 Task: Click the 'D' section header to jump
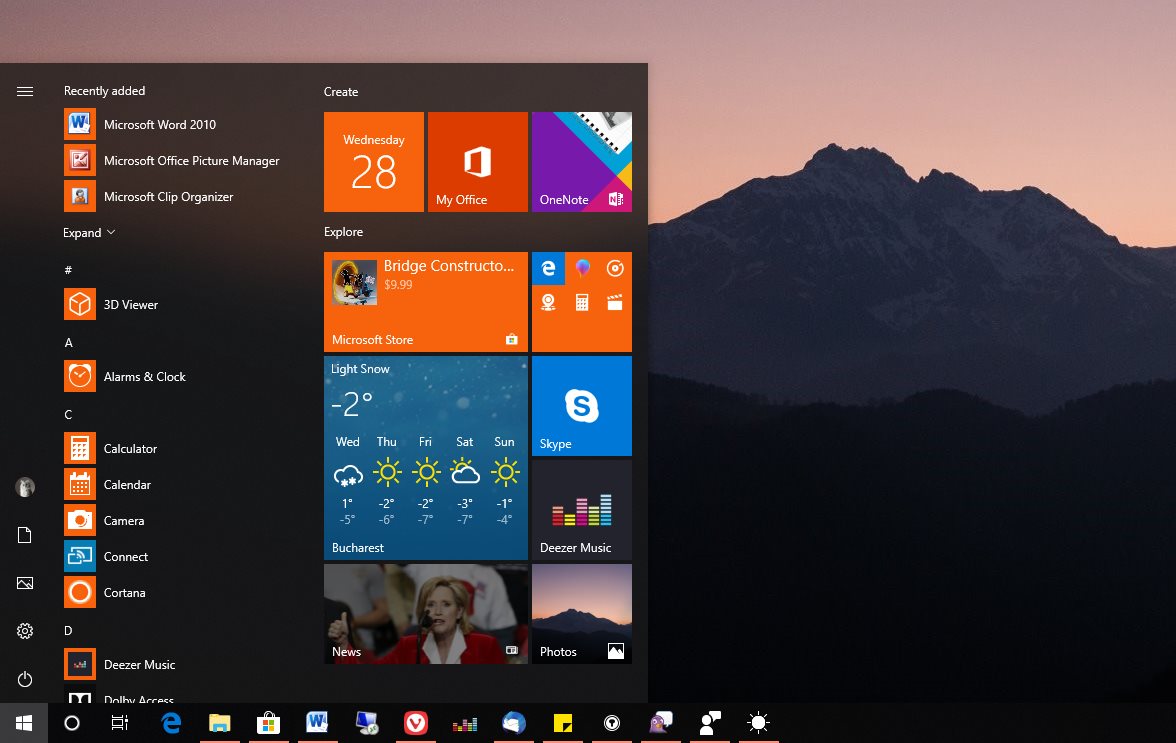pyautogui.click(x=68, y=630)
